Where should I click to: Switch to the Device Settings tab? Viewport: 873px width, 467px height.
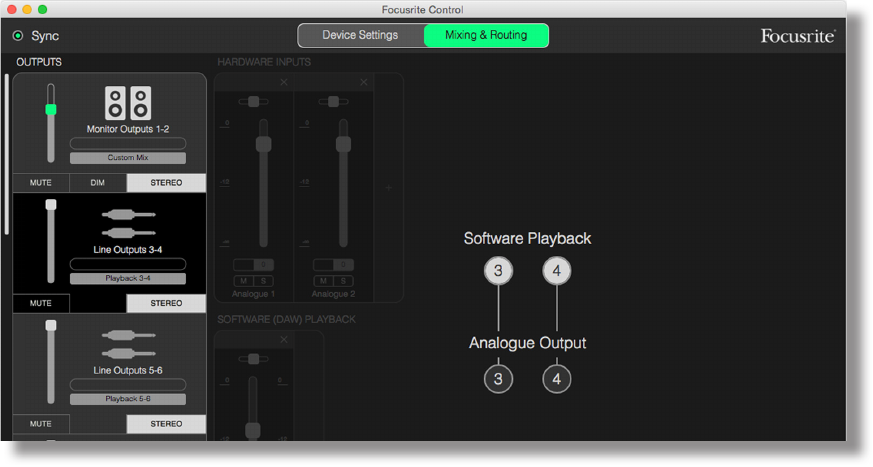pos(360,35)
